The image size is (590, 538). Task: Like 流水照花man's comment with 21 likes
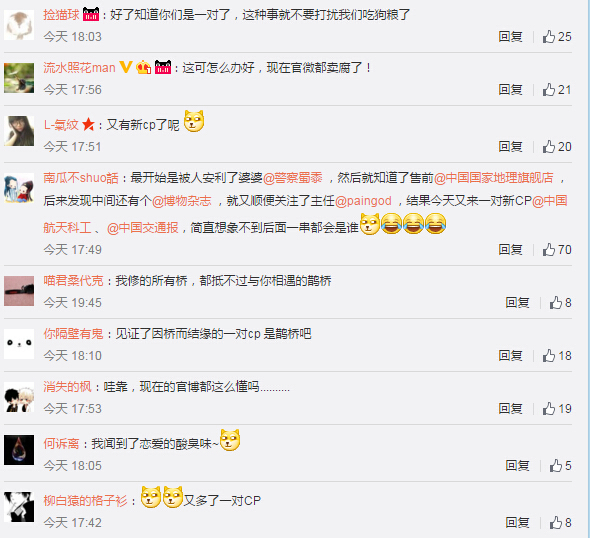click(x=557, y=90)
